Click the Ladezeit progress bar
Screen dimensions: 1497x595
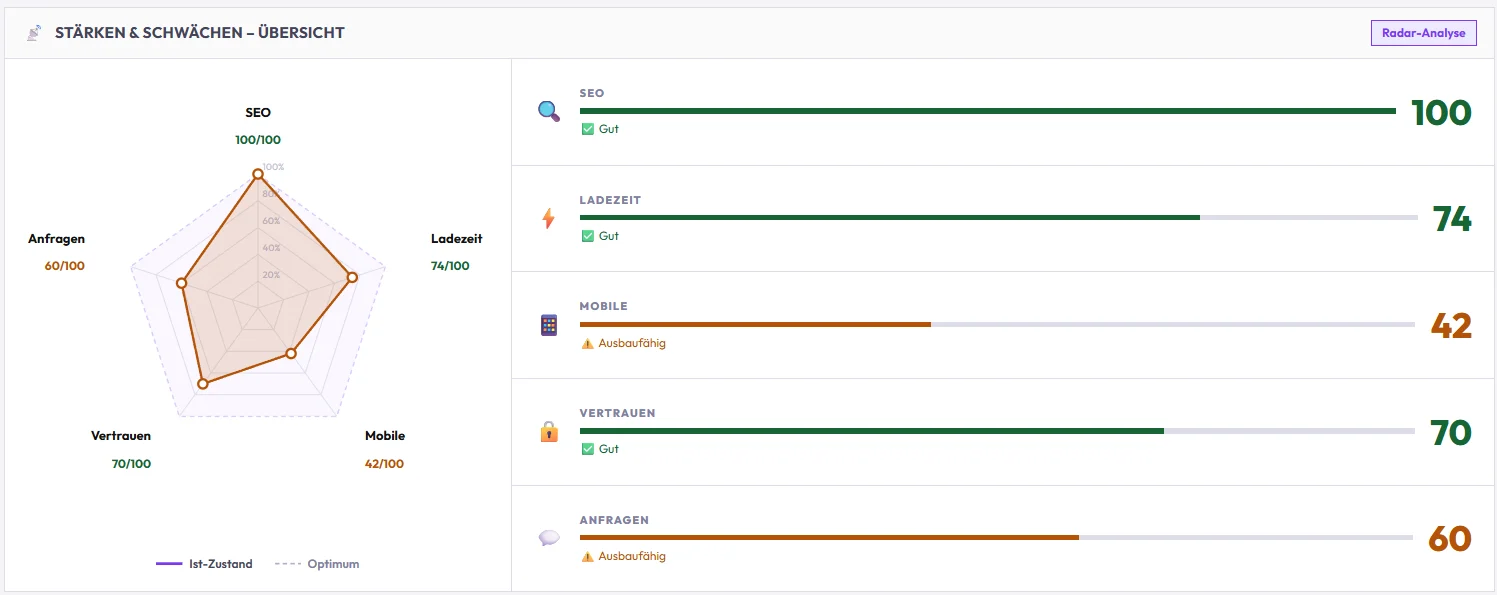(999, 218)
